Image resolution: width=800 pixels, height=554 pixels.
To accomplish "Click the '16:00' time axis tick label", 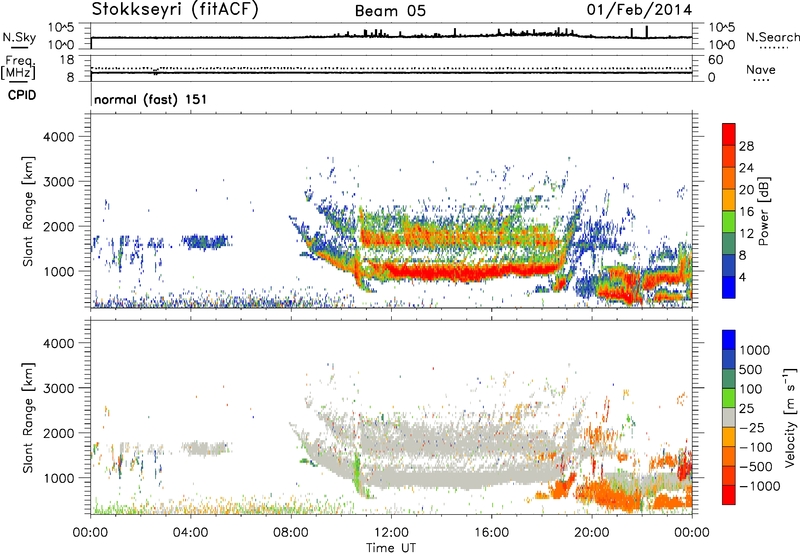I will [x=491, y=533].
